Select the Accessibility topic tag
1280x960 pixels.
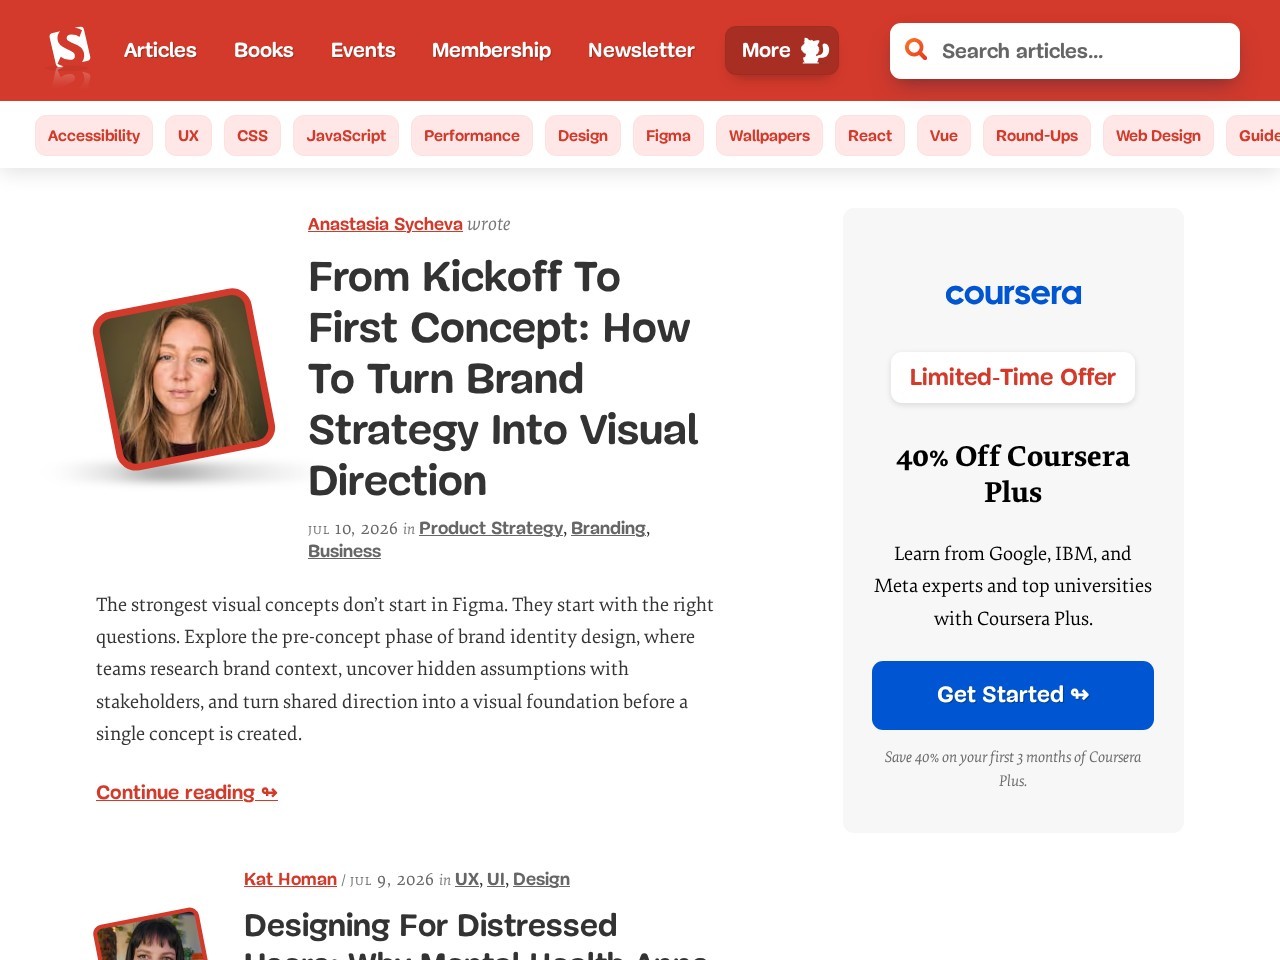coord(94,136)
